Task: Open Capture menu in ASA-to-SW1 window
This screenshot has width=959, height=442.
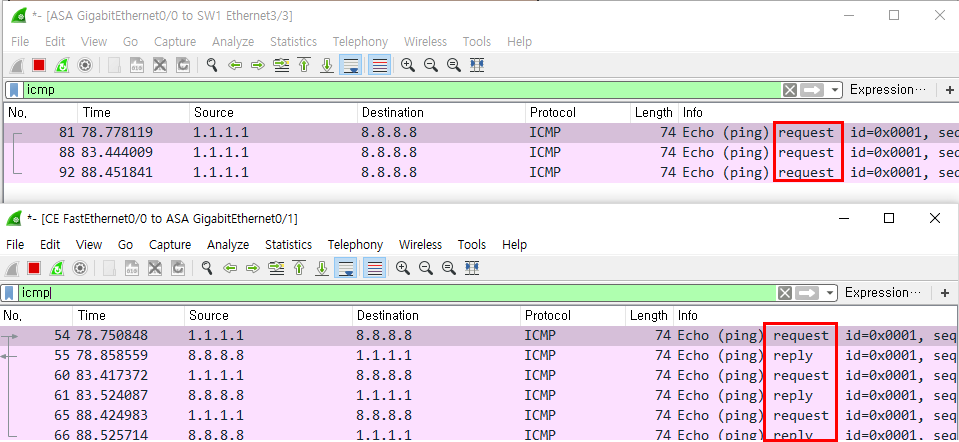Action: 175,42
